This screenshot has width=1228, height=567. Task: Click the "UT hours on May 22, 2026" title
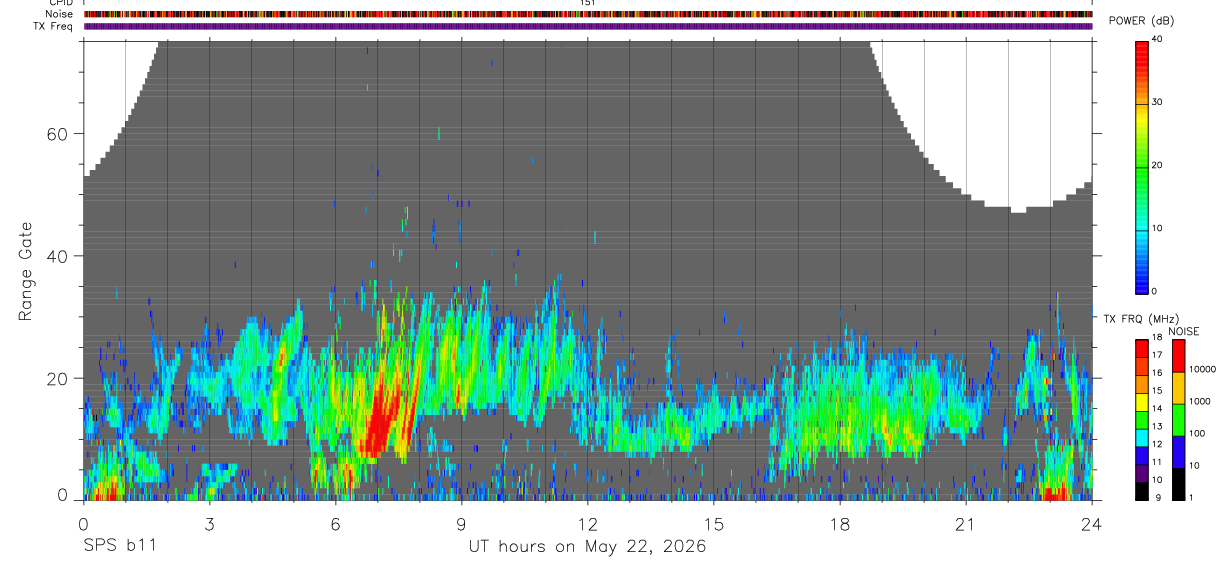588,547
